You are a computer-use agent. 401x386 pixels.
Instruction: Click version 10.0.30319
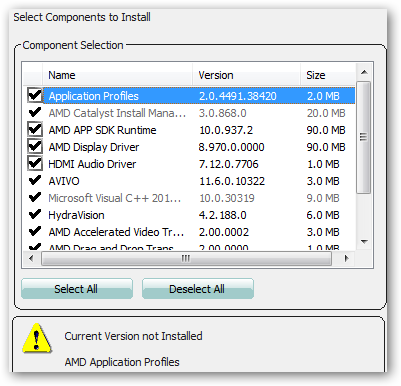(x=227, y=198)
